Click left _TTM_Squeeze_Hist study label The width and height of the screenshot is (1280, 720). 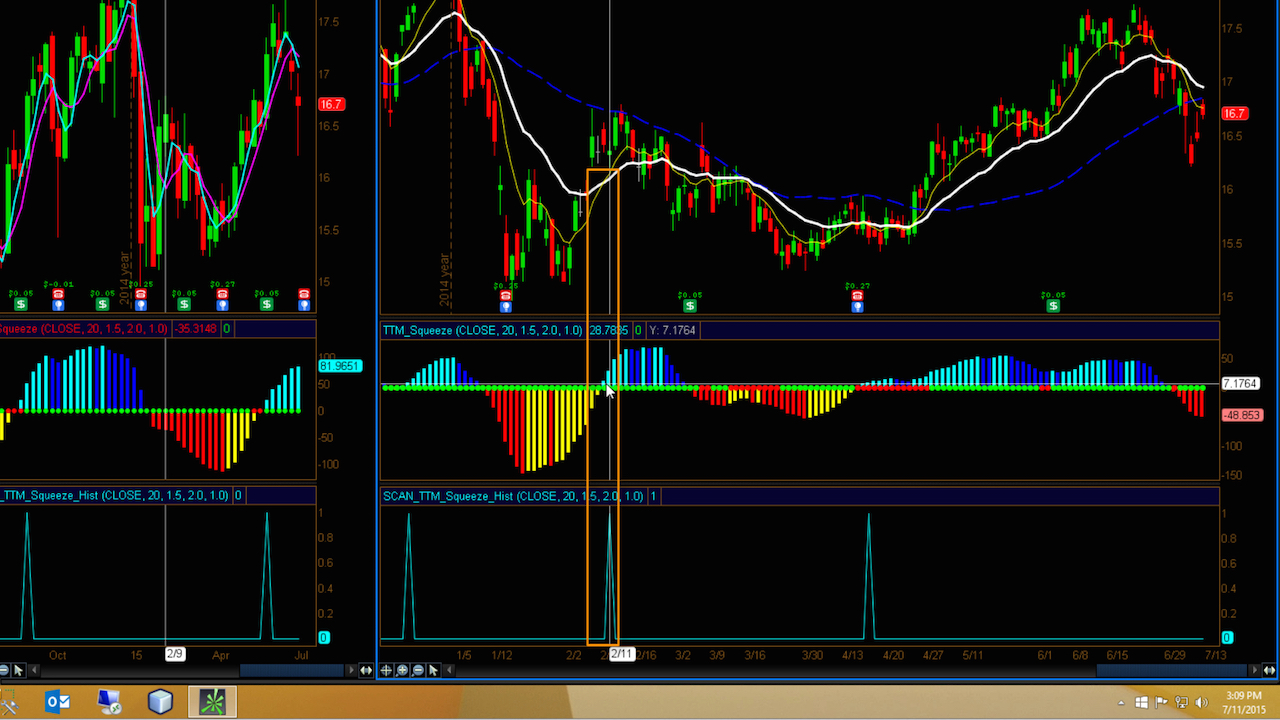[115, 495]
